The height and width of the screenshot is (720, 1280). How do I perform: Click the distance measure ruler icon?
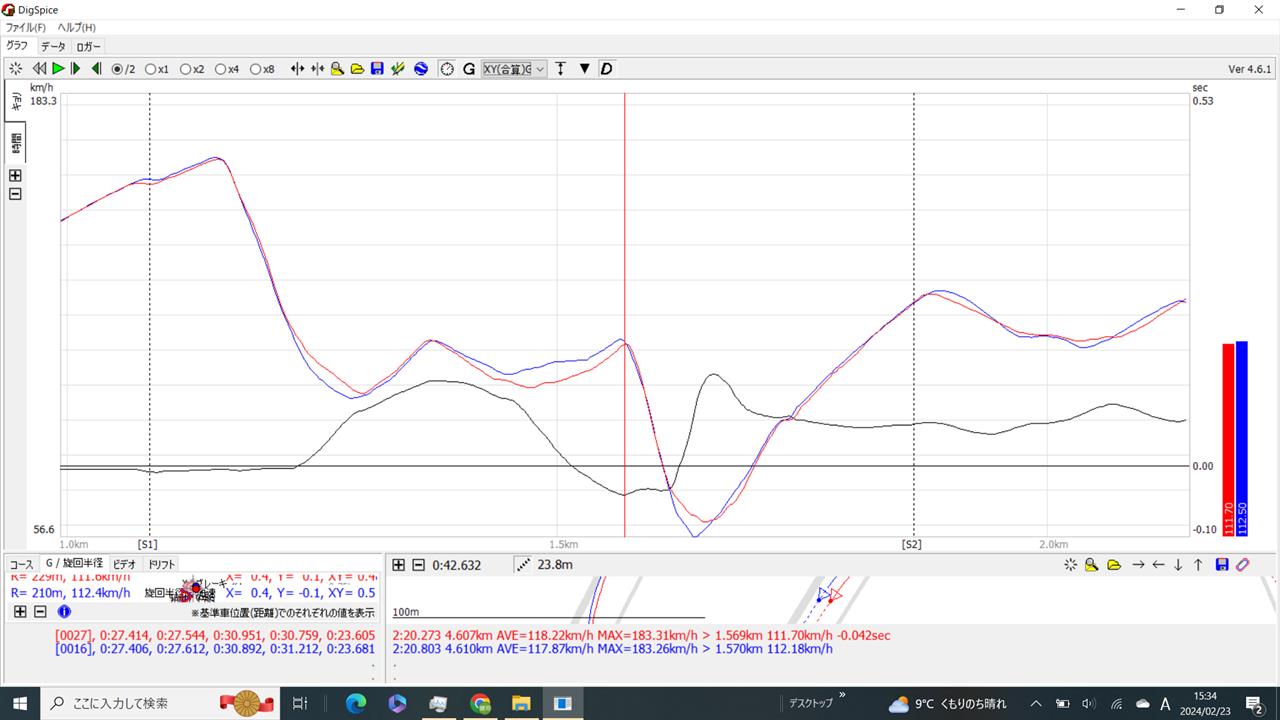tap(523, 565)
